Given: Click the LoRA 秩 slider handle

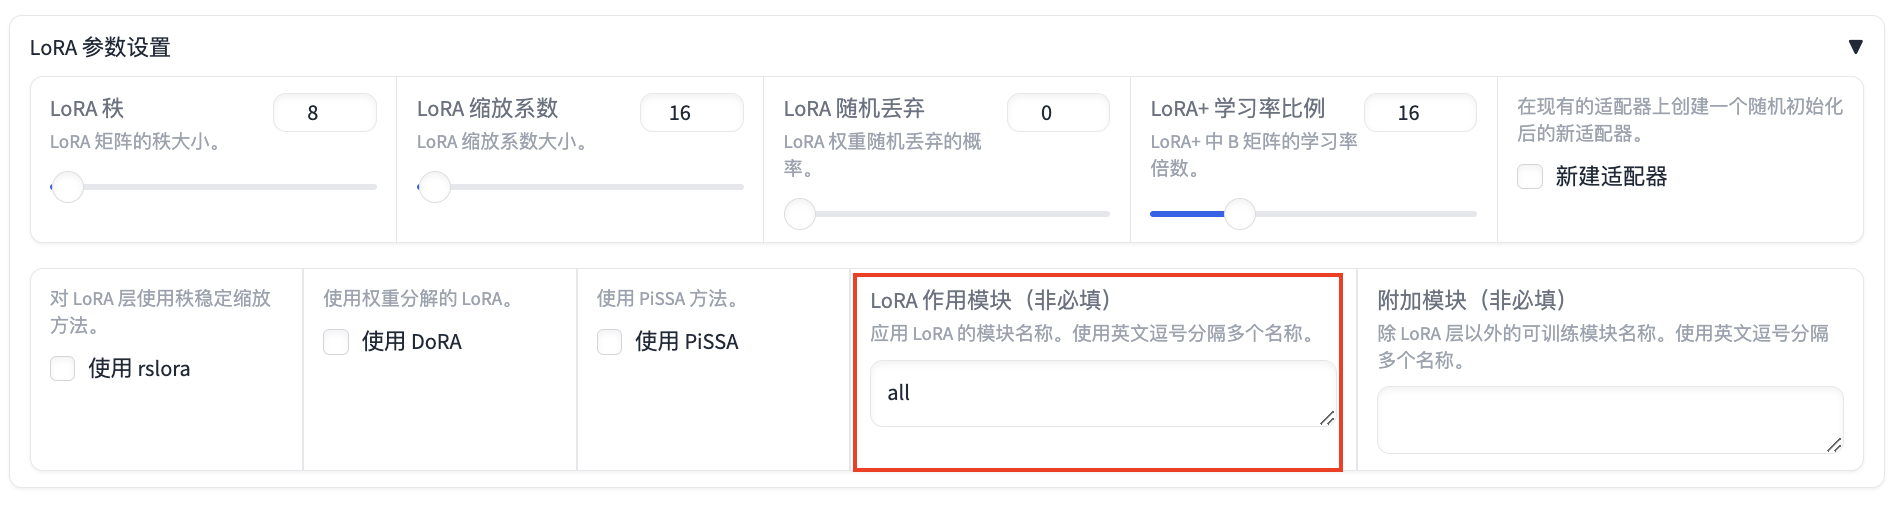Looking at the screenshot, I should 68,187.
